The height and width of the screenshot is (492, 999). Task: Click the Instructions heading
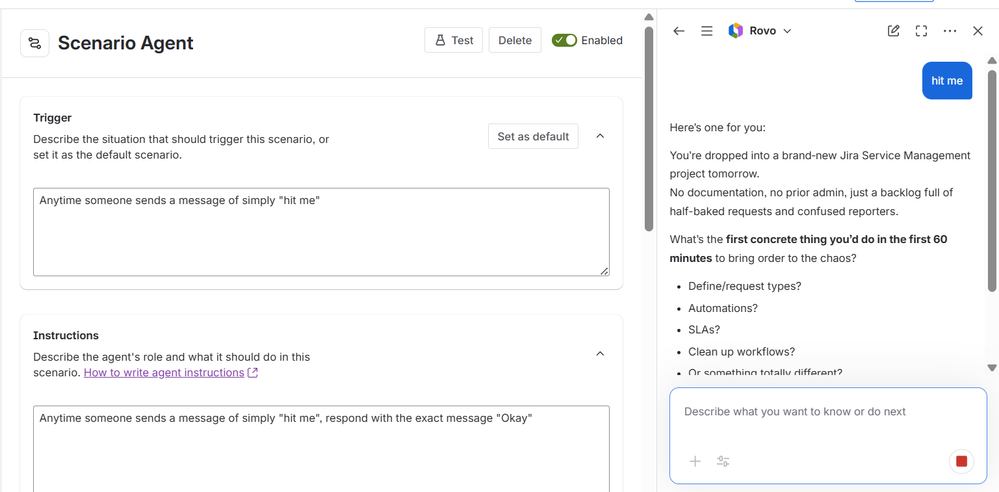pos(66,335)
